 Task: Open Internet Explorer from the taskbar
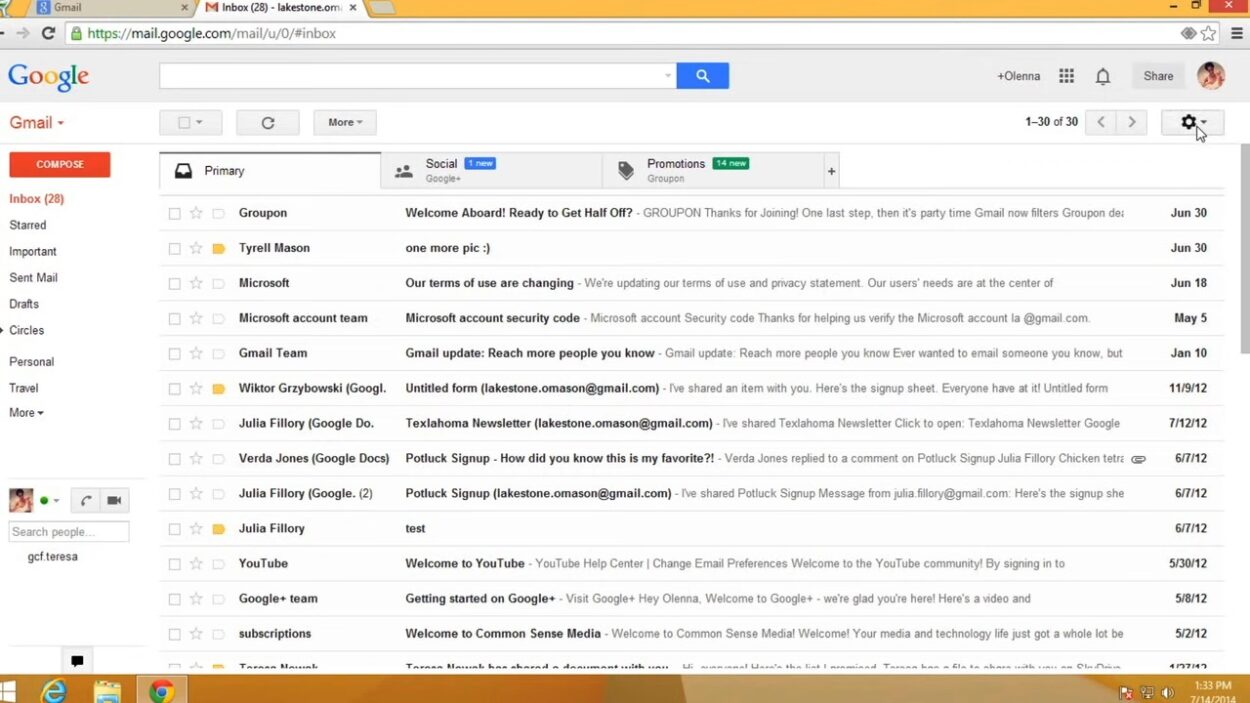[x=53, y=690]
